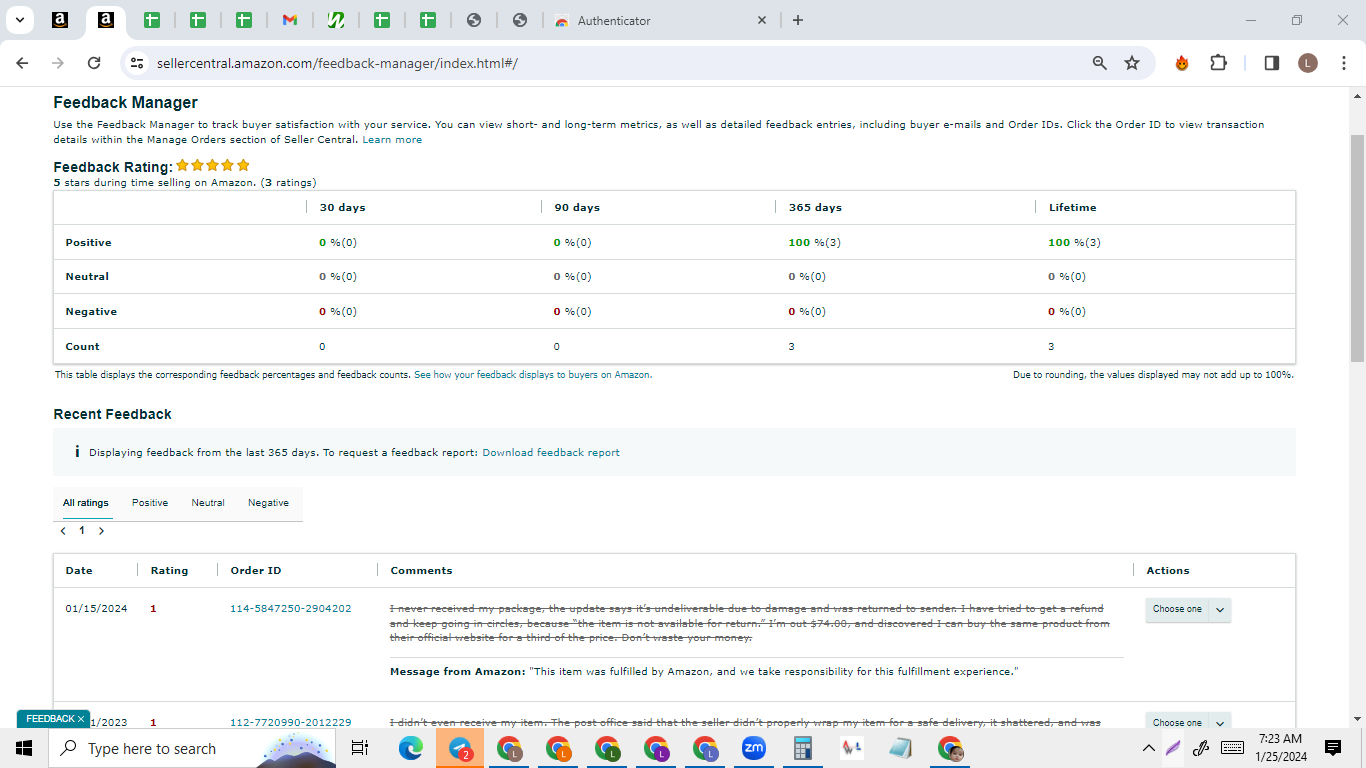Click the Comments column header
The height and width of the screenshot is (768, 1366).
pos(421,571)
